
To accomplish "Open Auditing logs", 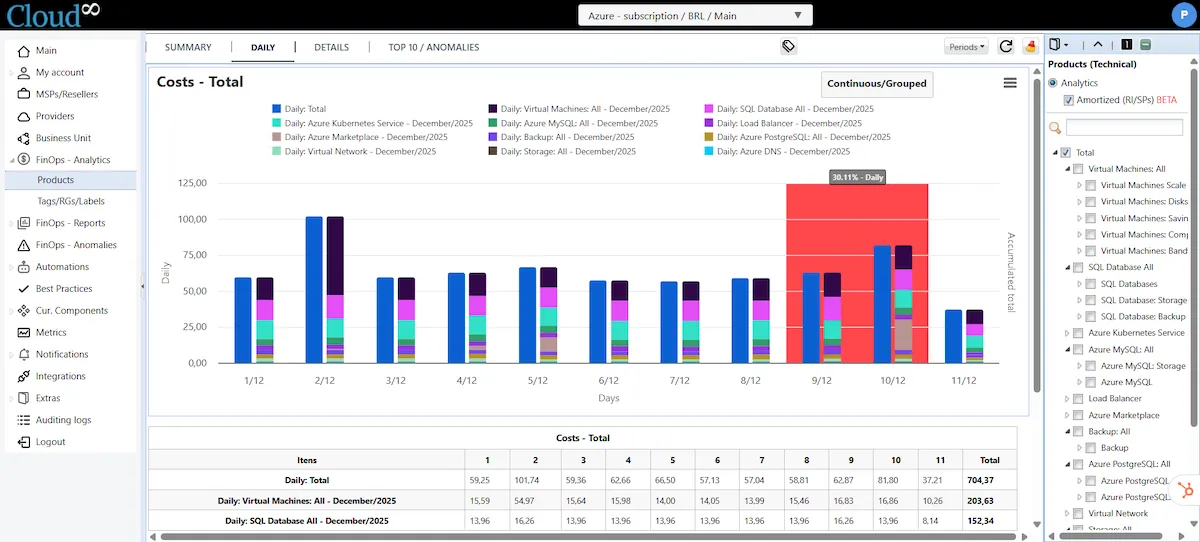I will click(63, 420).
